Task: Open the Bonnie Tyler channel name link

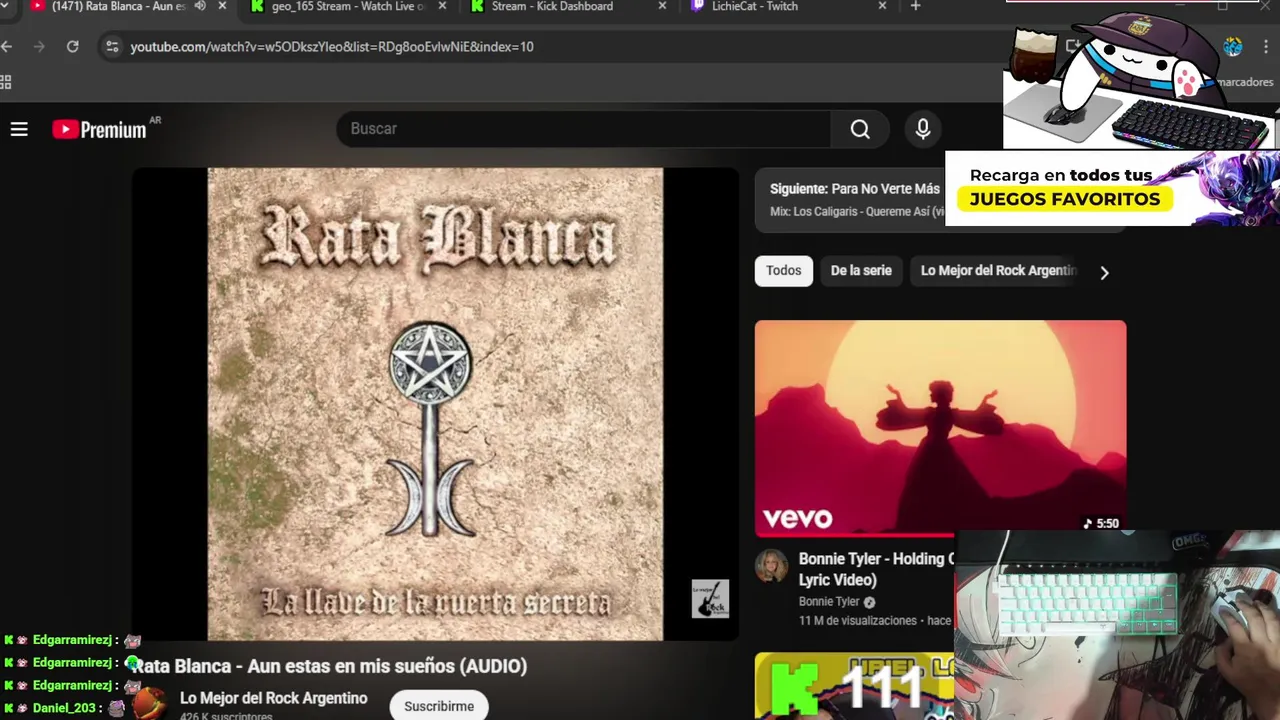Action: click(x=829, y=602)
